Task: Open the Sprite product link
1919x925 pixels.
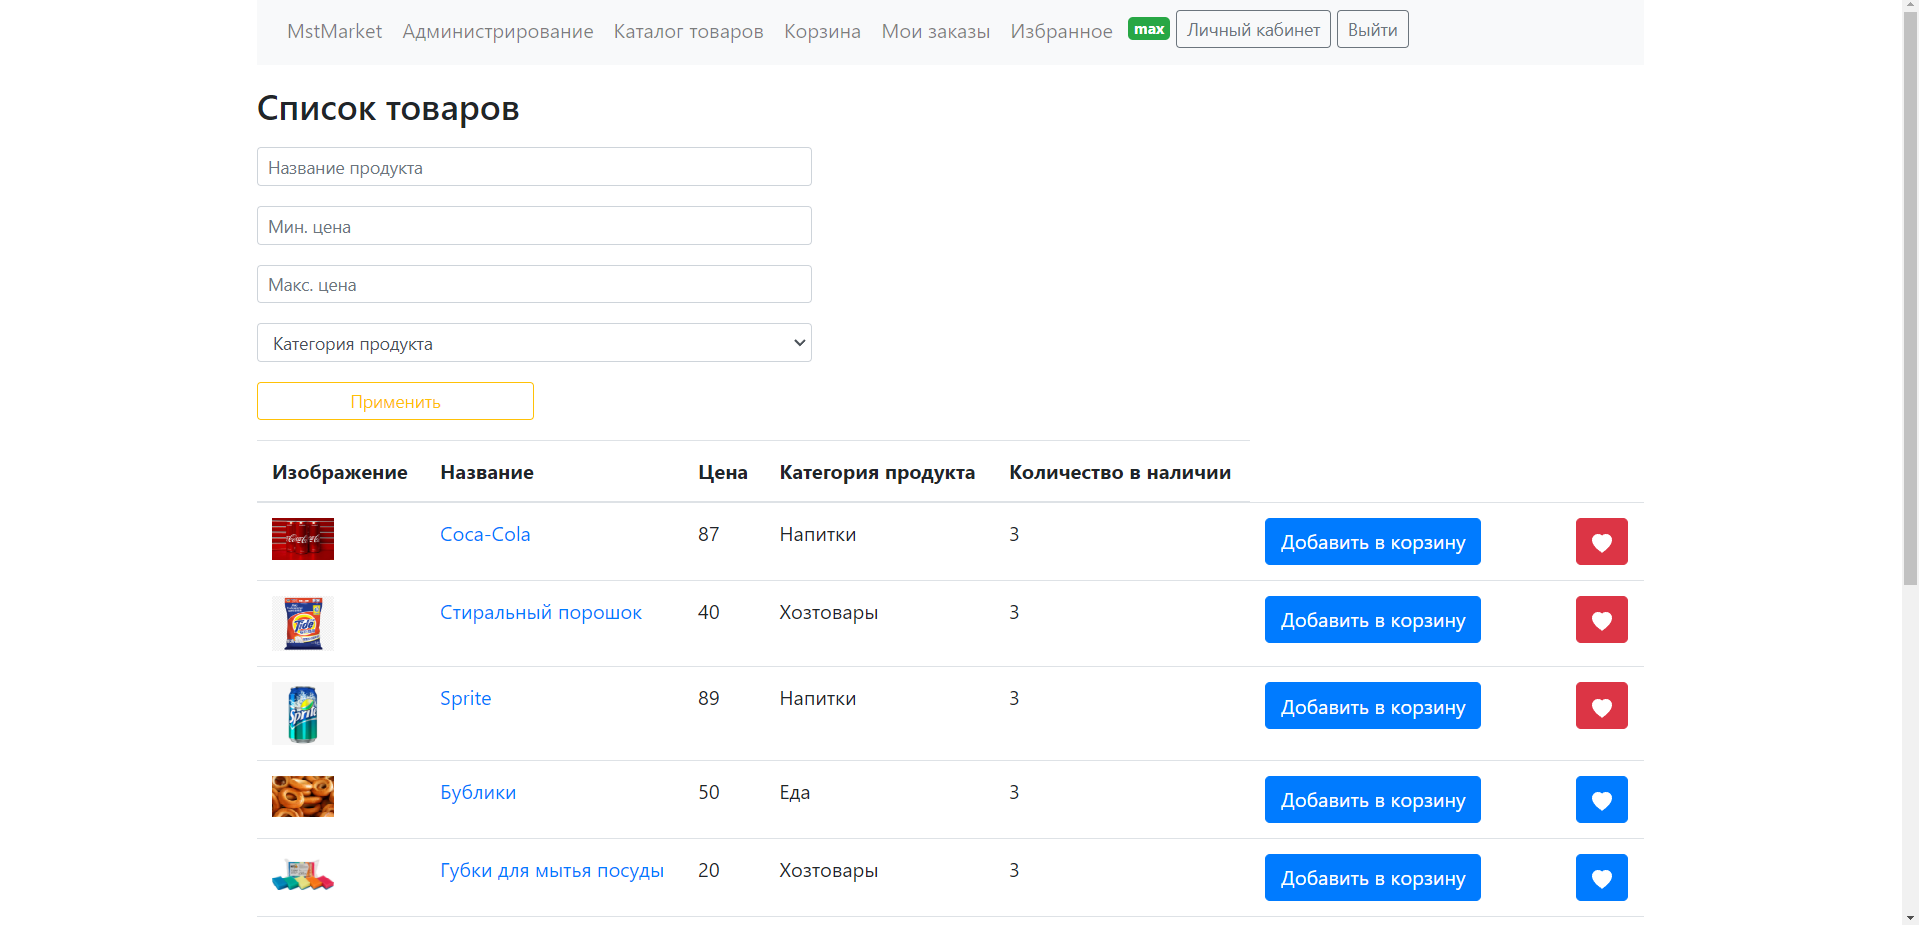Action: (465, 698)
